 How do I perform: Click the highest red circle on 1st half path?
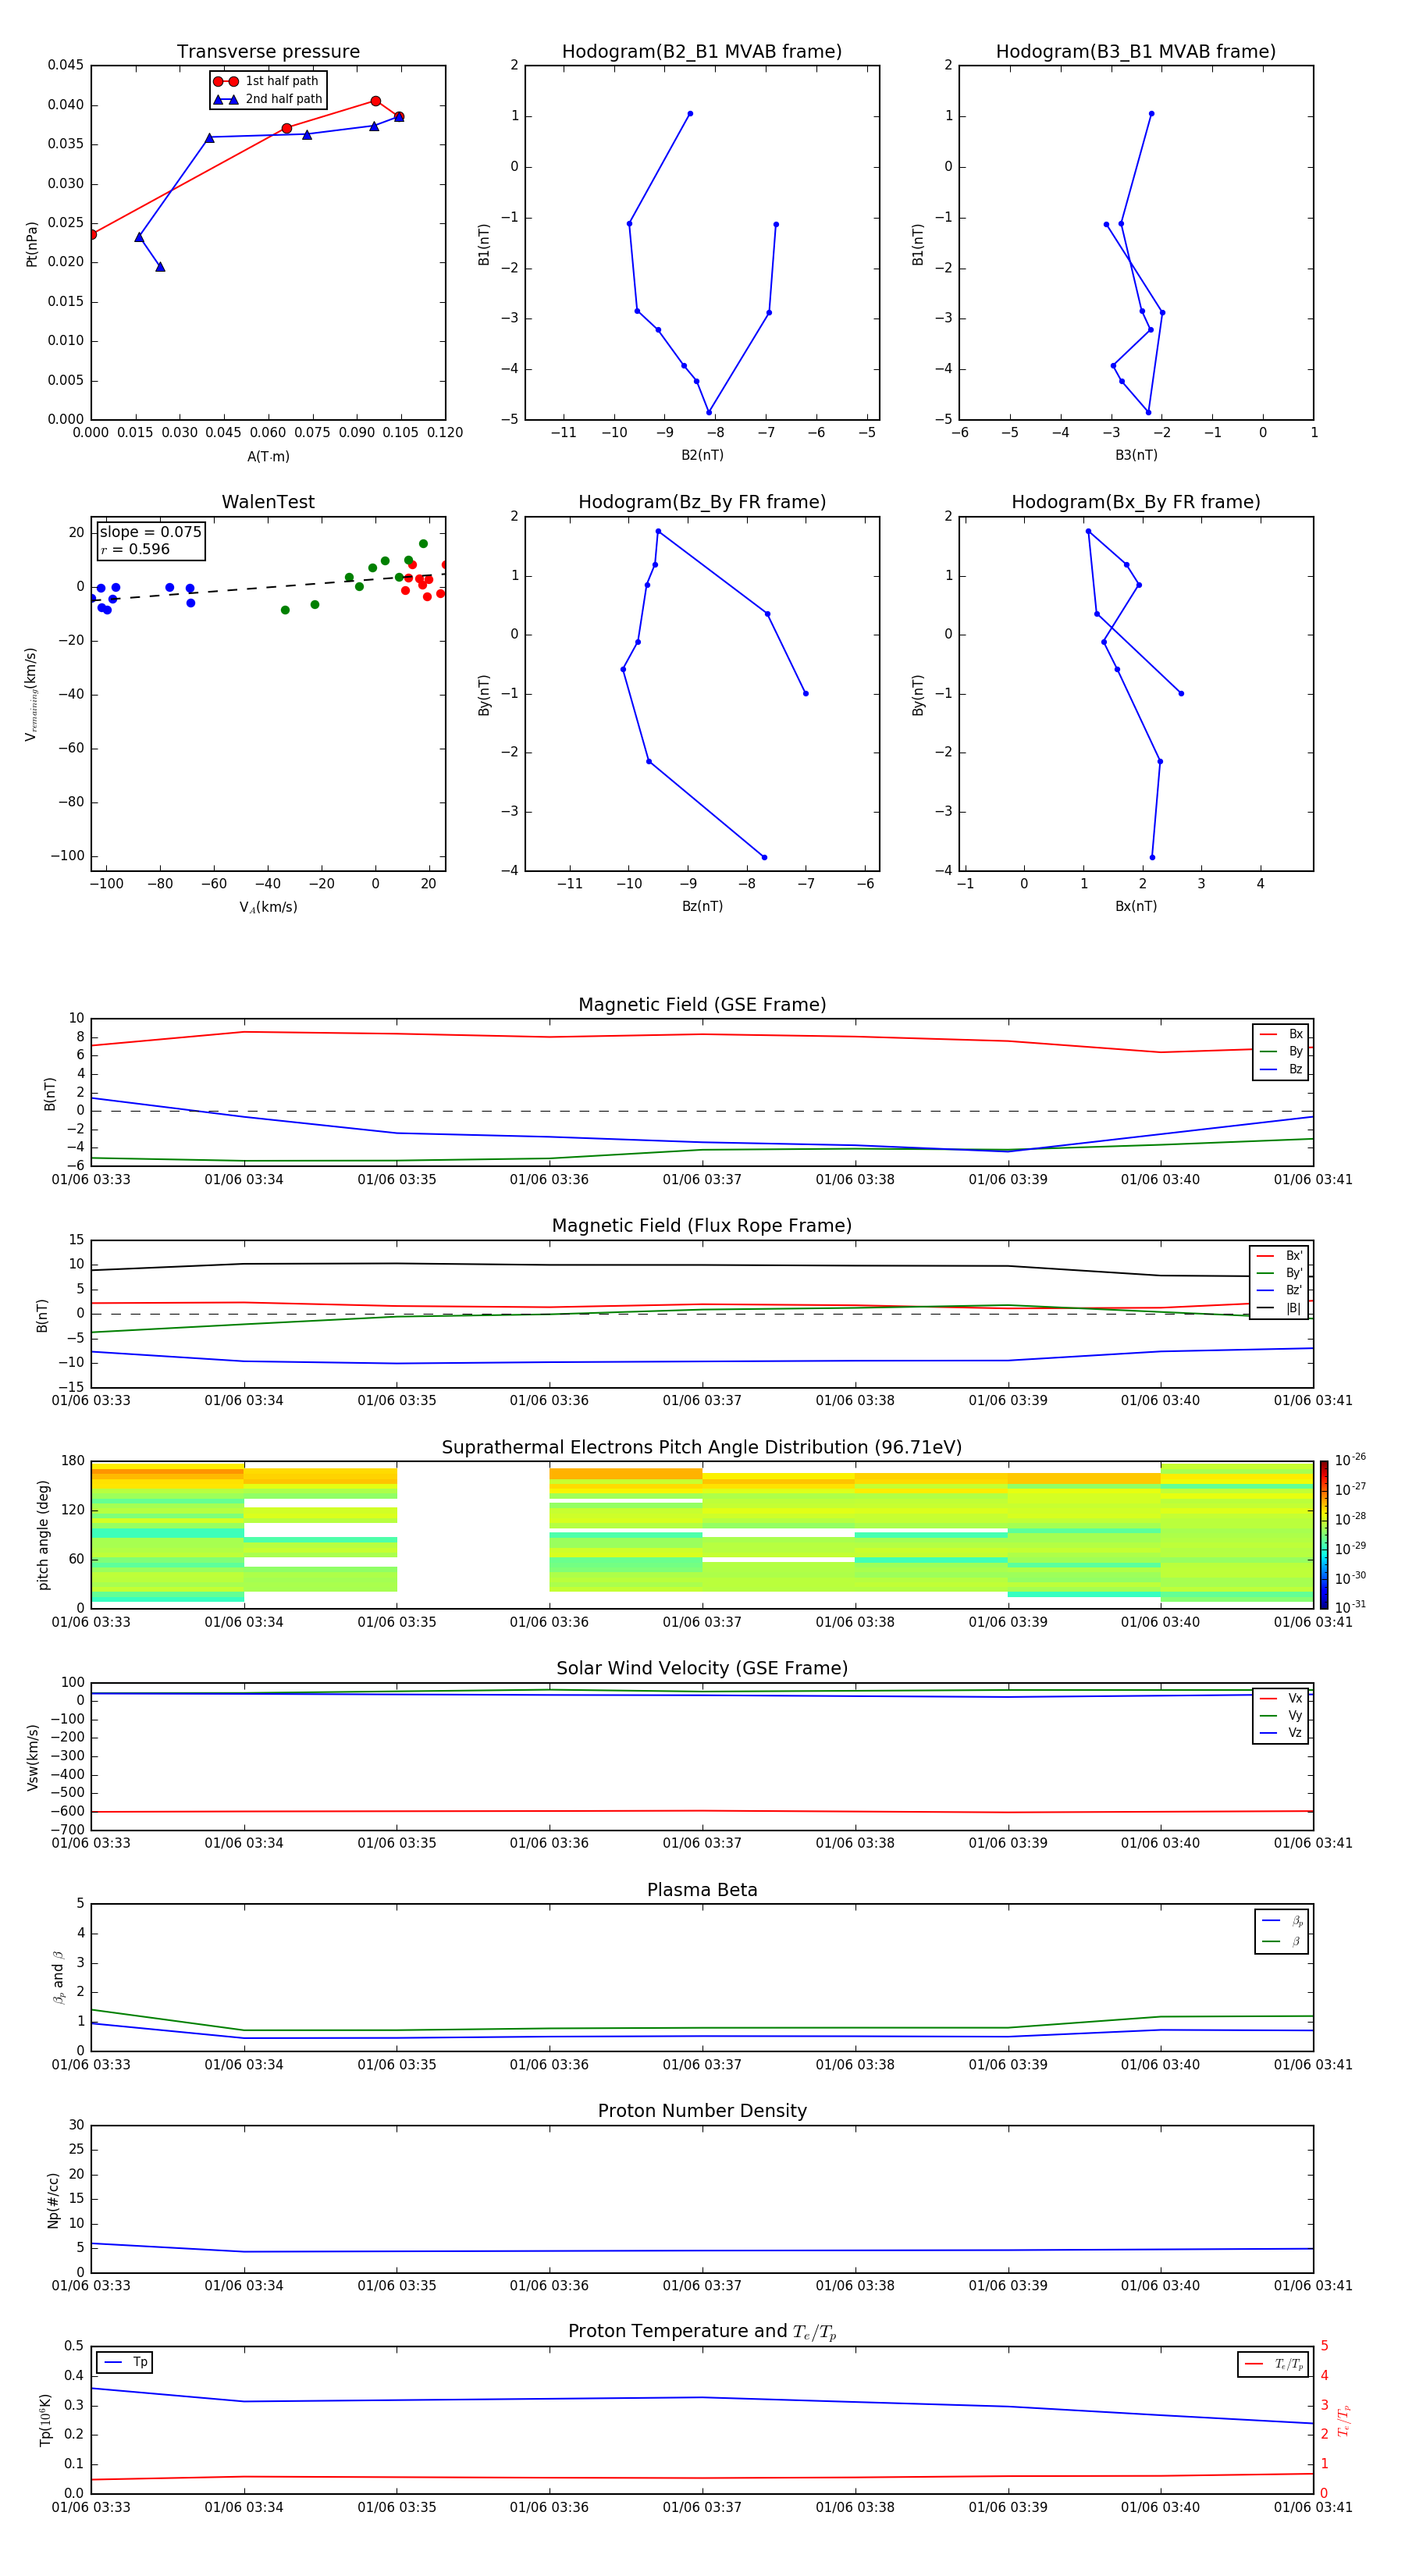(376, 101)
